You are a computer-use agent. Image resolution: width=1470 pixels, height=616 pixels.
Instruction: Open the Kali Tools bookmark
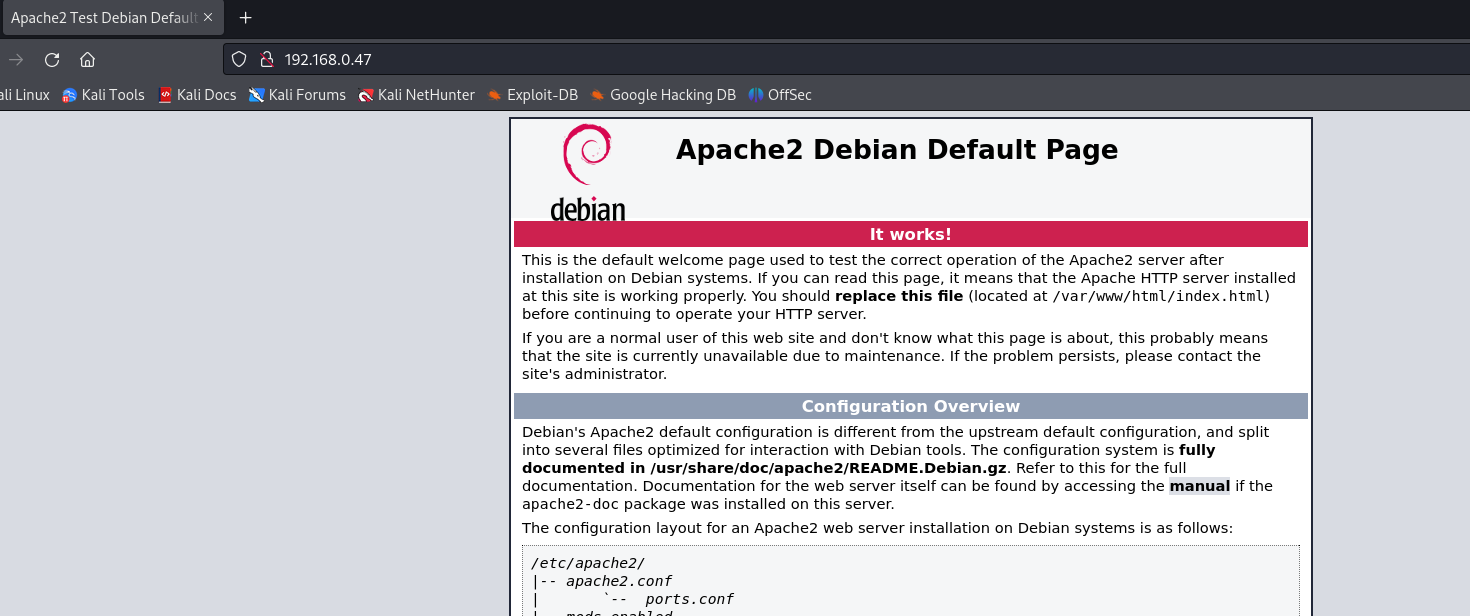coord(103,95)
